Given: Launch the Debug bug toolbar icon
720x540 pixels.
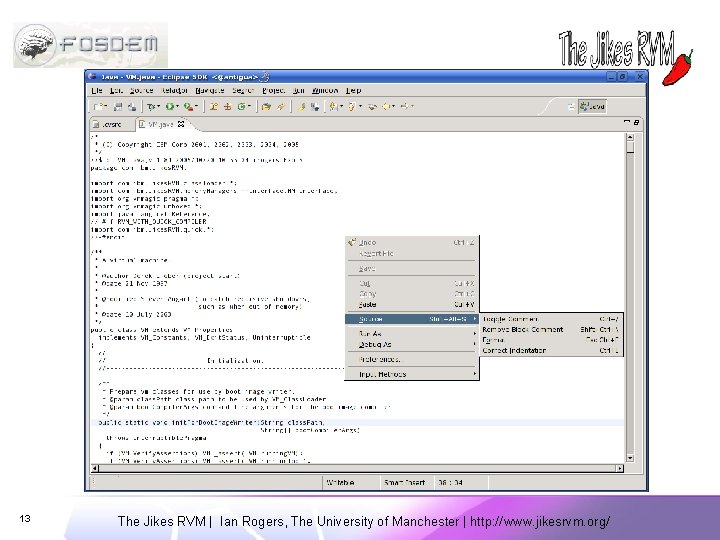Looking at the screenshot, I should [151, 107].
